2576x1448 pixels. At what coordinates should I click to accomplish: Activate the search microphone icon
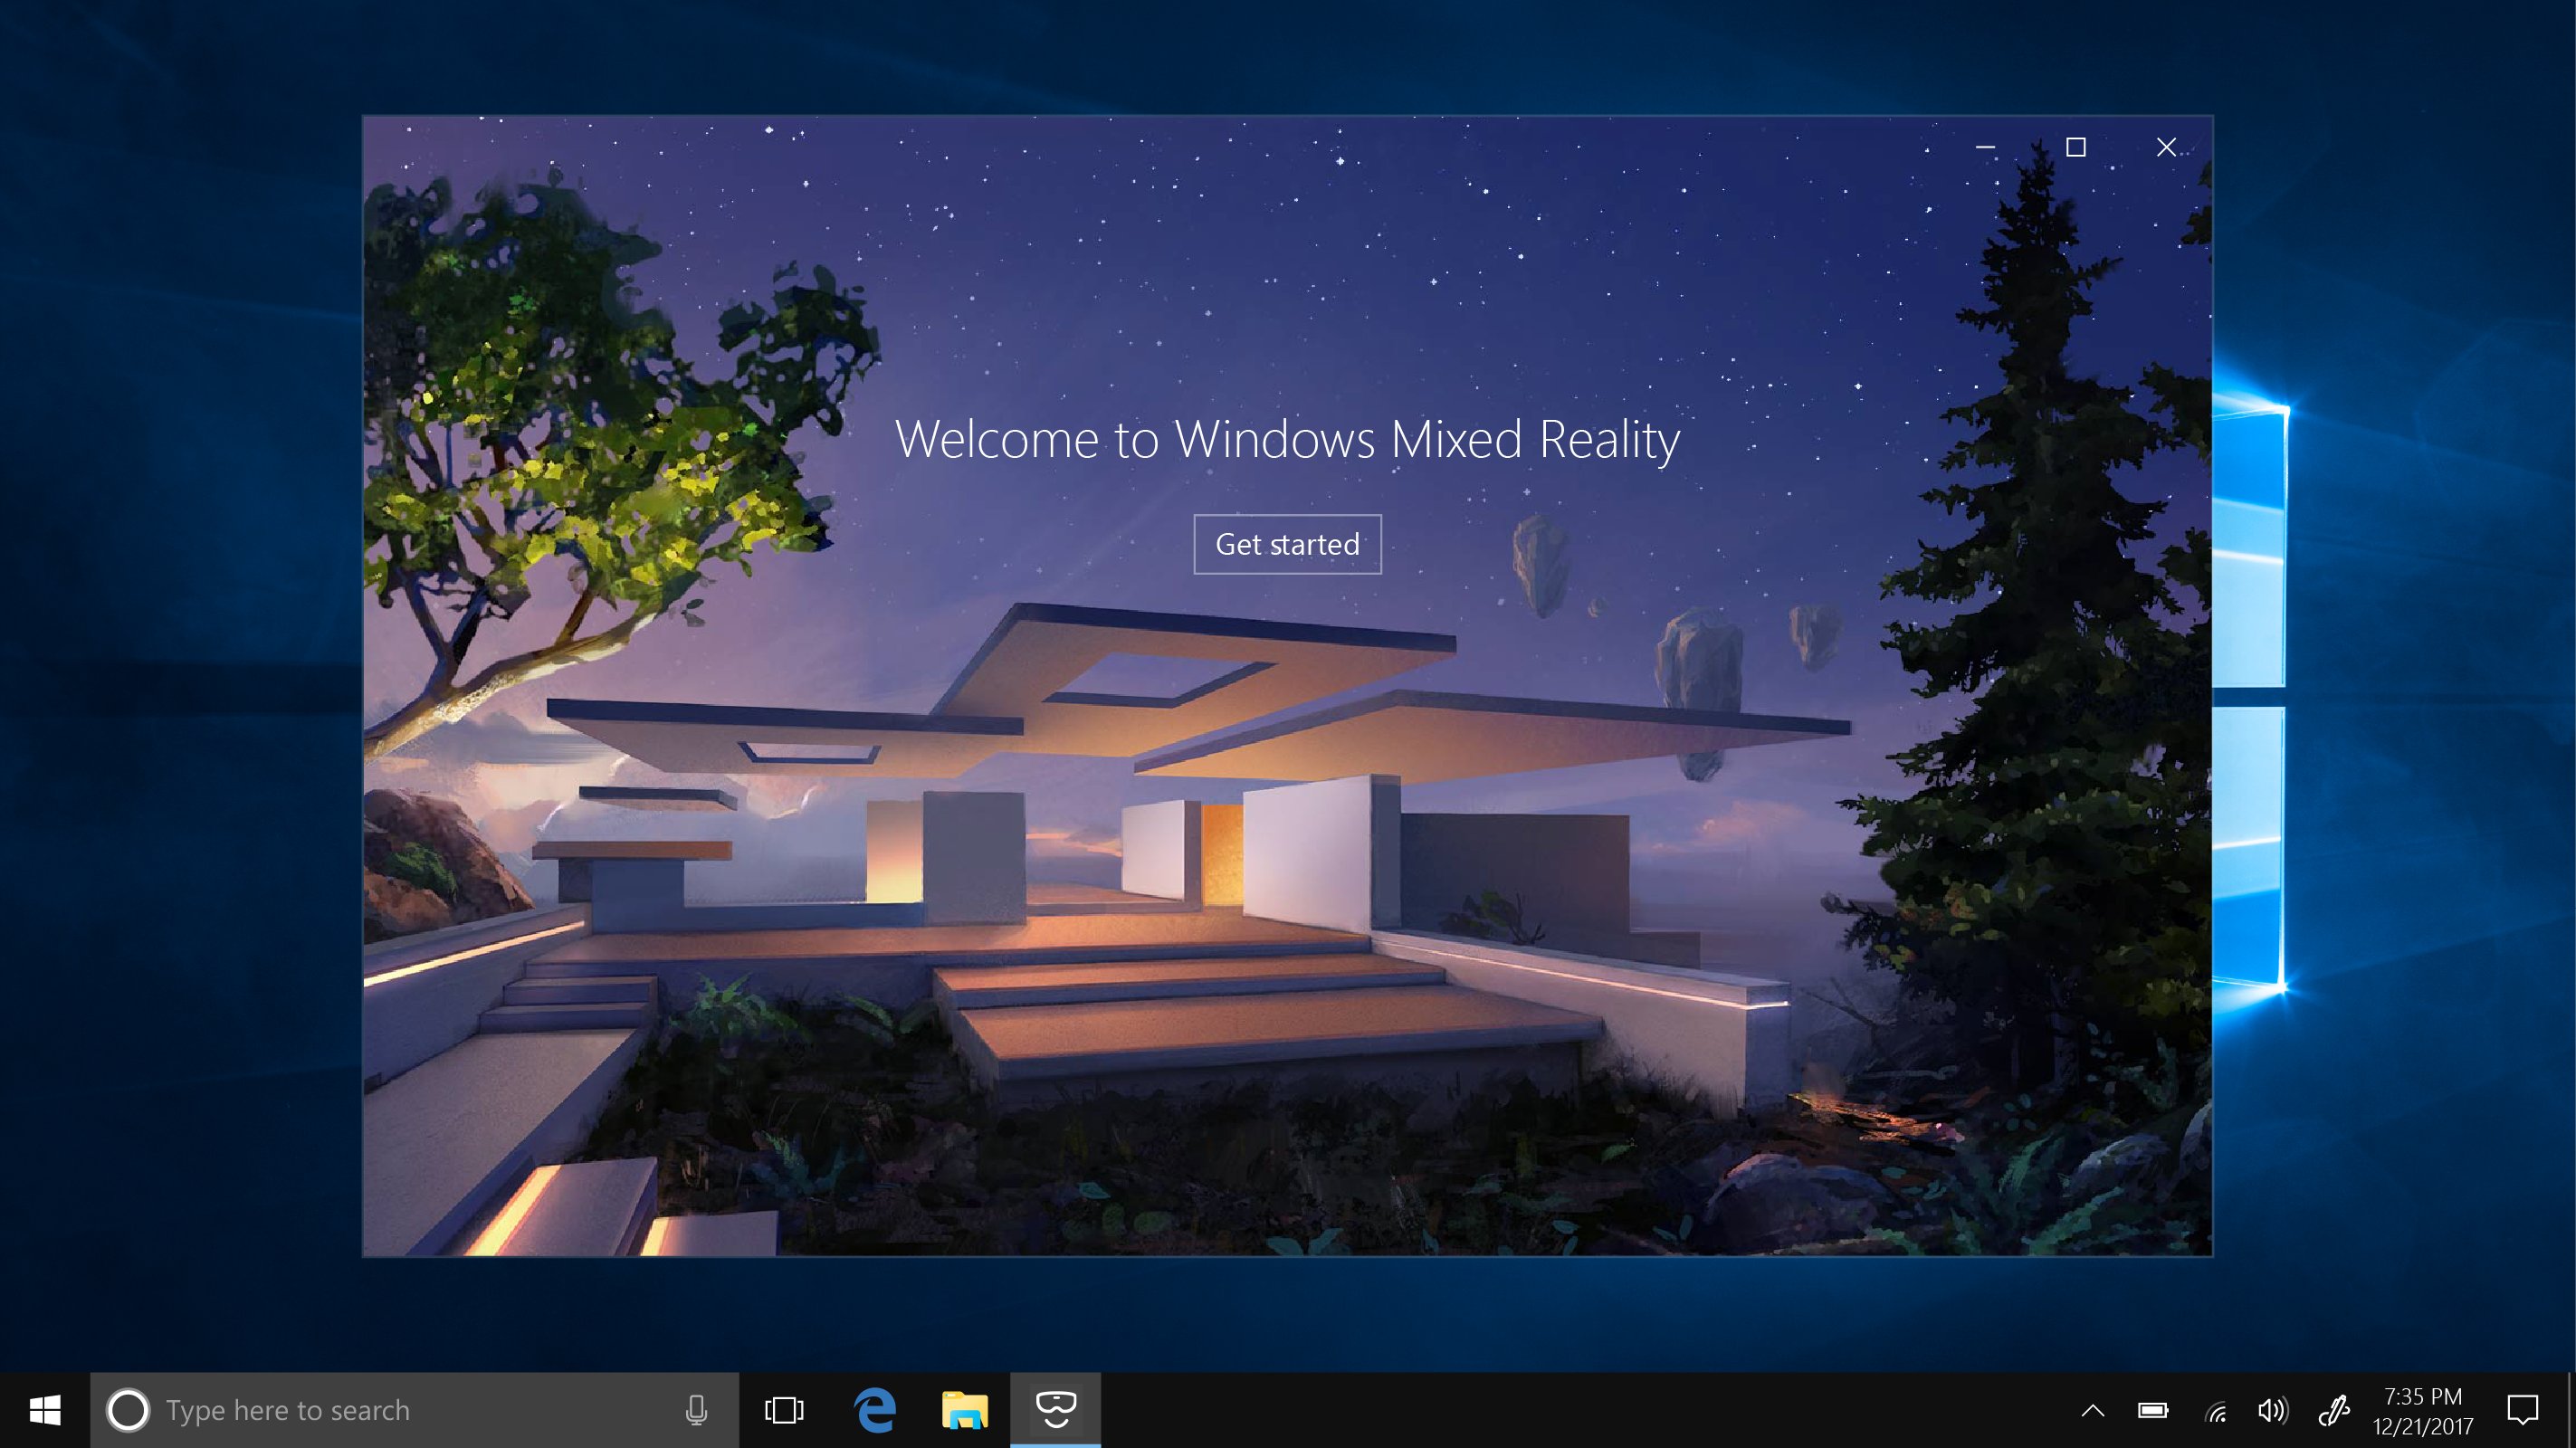697,1410
